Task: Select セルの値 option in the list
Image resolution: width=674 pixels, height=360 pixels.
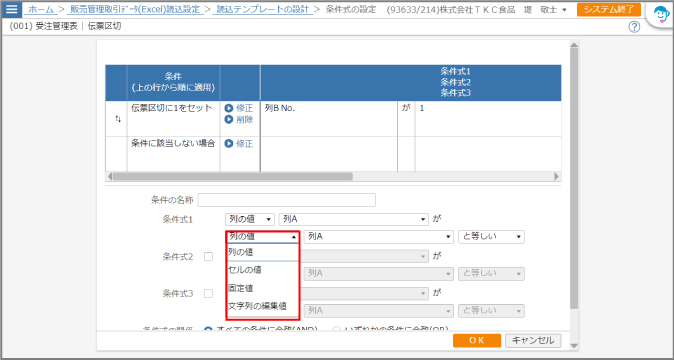Action: [263, 270]
